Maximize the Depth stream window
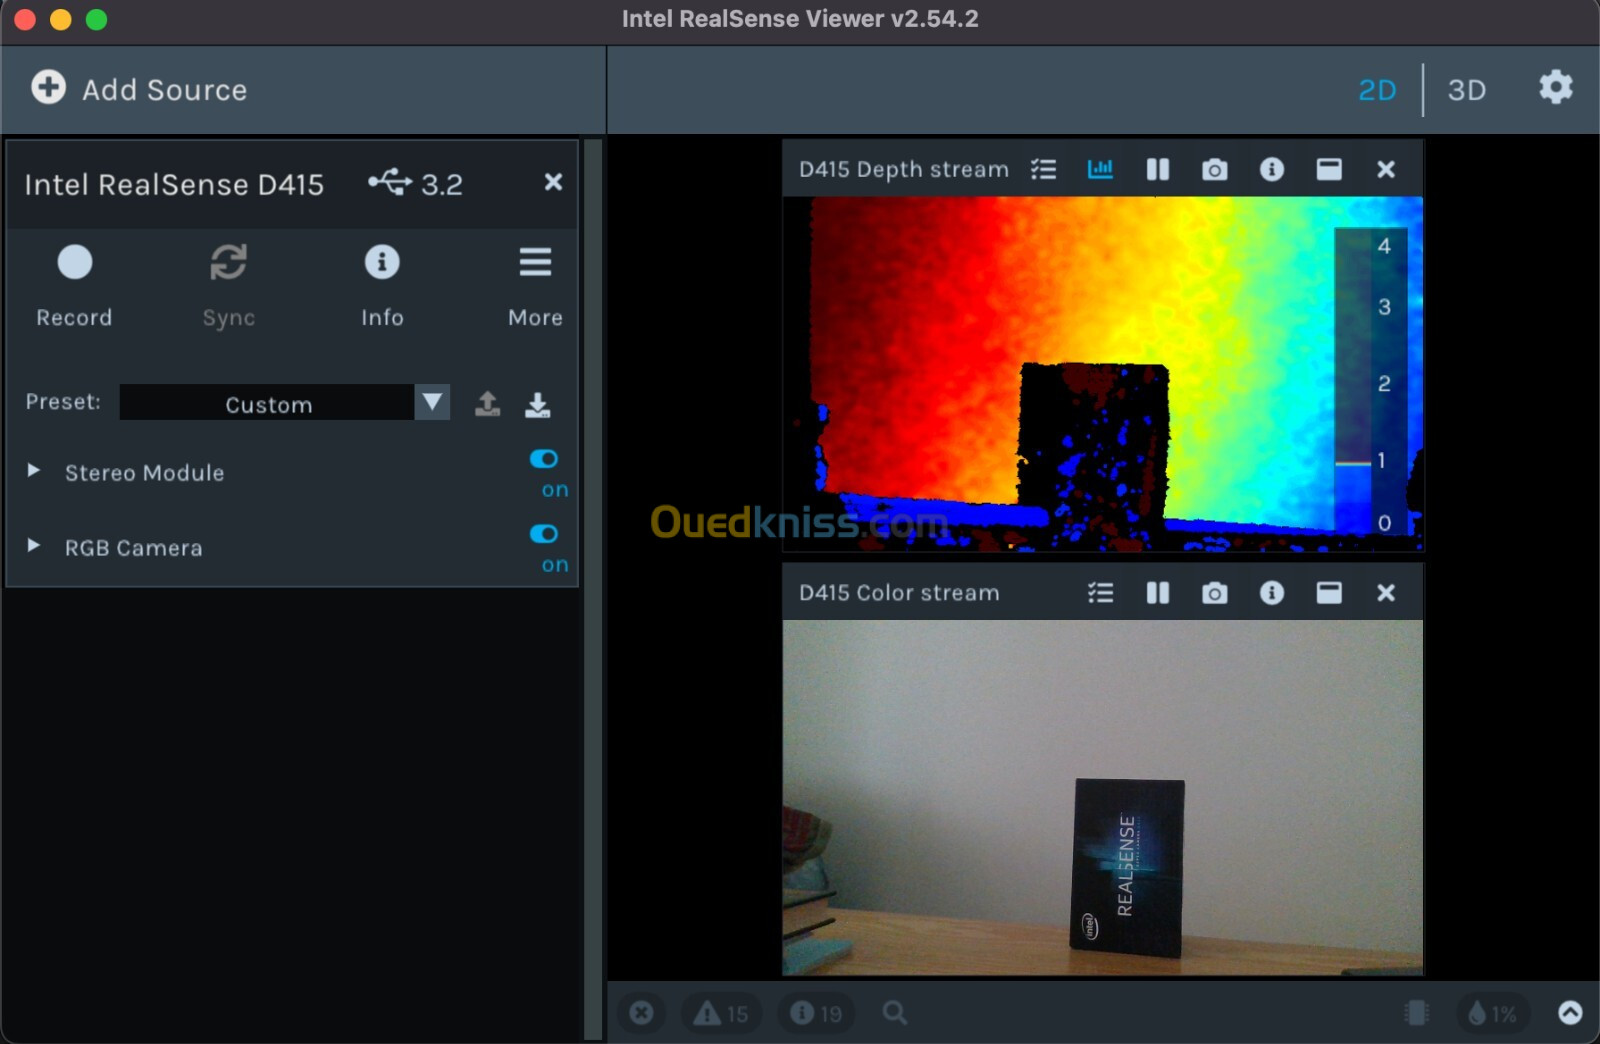 point(1329,169)
